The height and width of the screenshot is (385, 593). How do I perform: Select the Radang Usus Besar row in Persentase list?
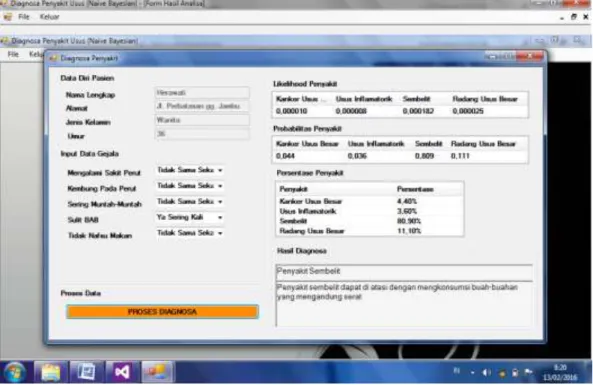369,231
